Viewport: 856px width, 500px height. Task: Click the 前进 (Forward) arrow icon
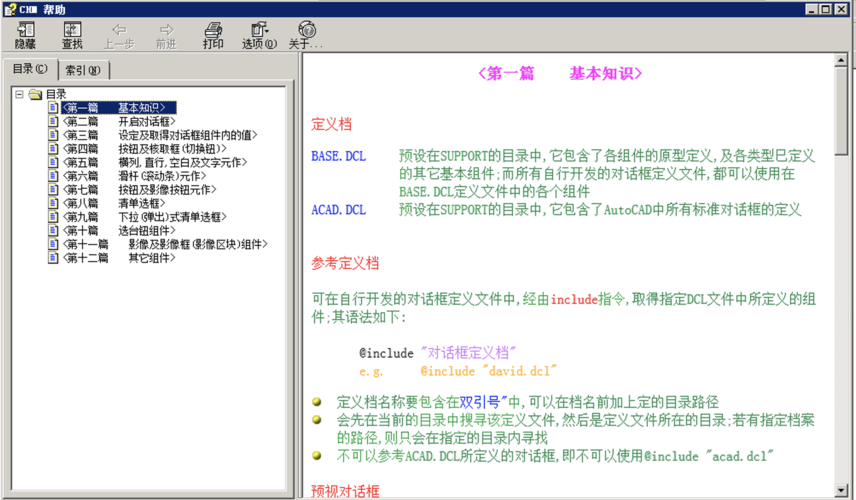(x=166, y=35)
